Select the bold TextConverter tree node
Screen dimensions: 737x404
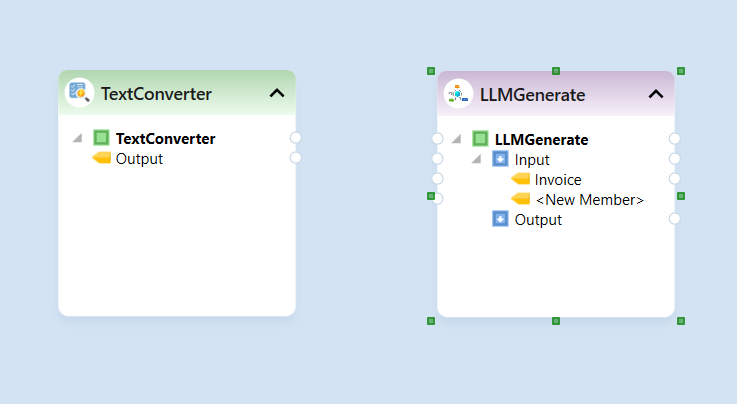165,139
